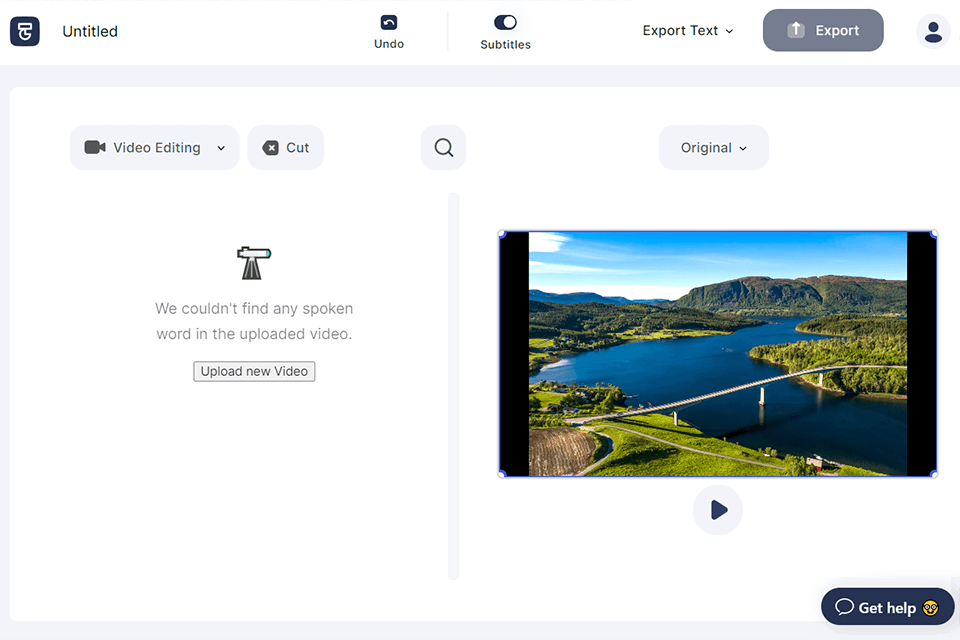Click the Upload new Video button
Screen dimensions: 960x640
254,371
